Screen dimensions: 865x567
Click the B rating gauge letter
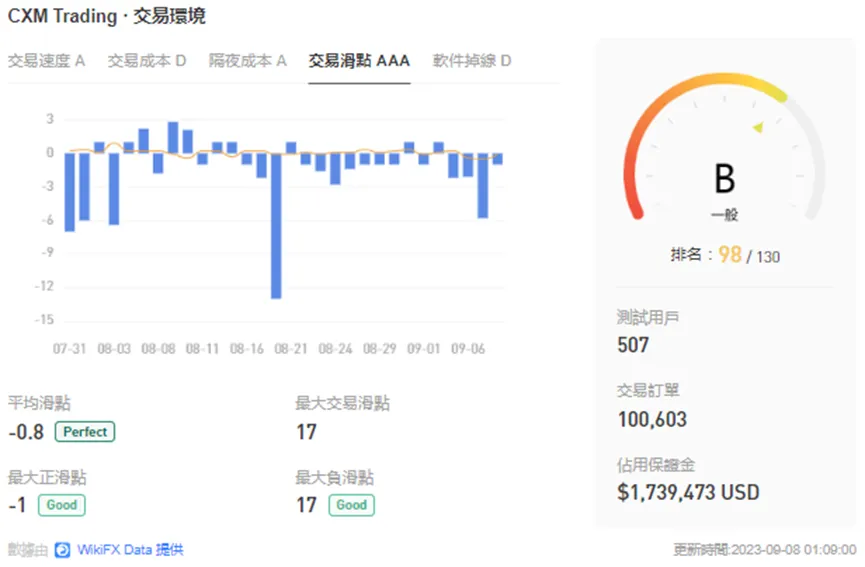click(x=725, y=179)
